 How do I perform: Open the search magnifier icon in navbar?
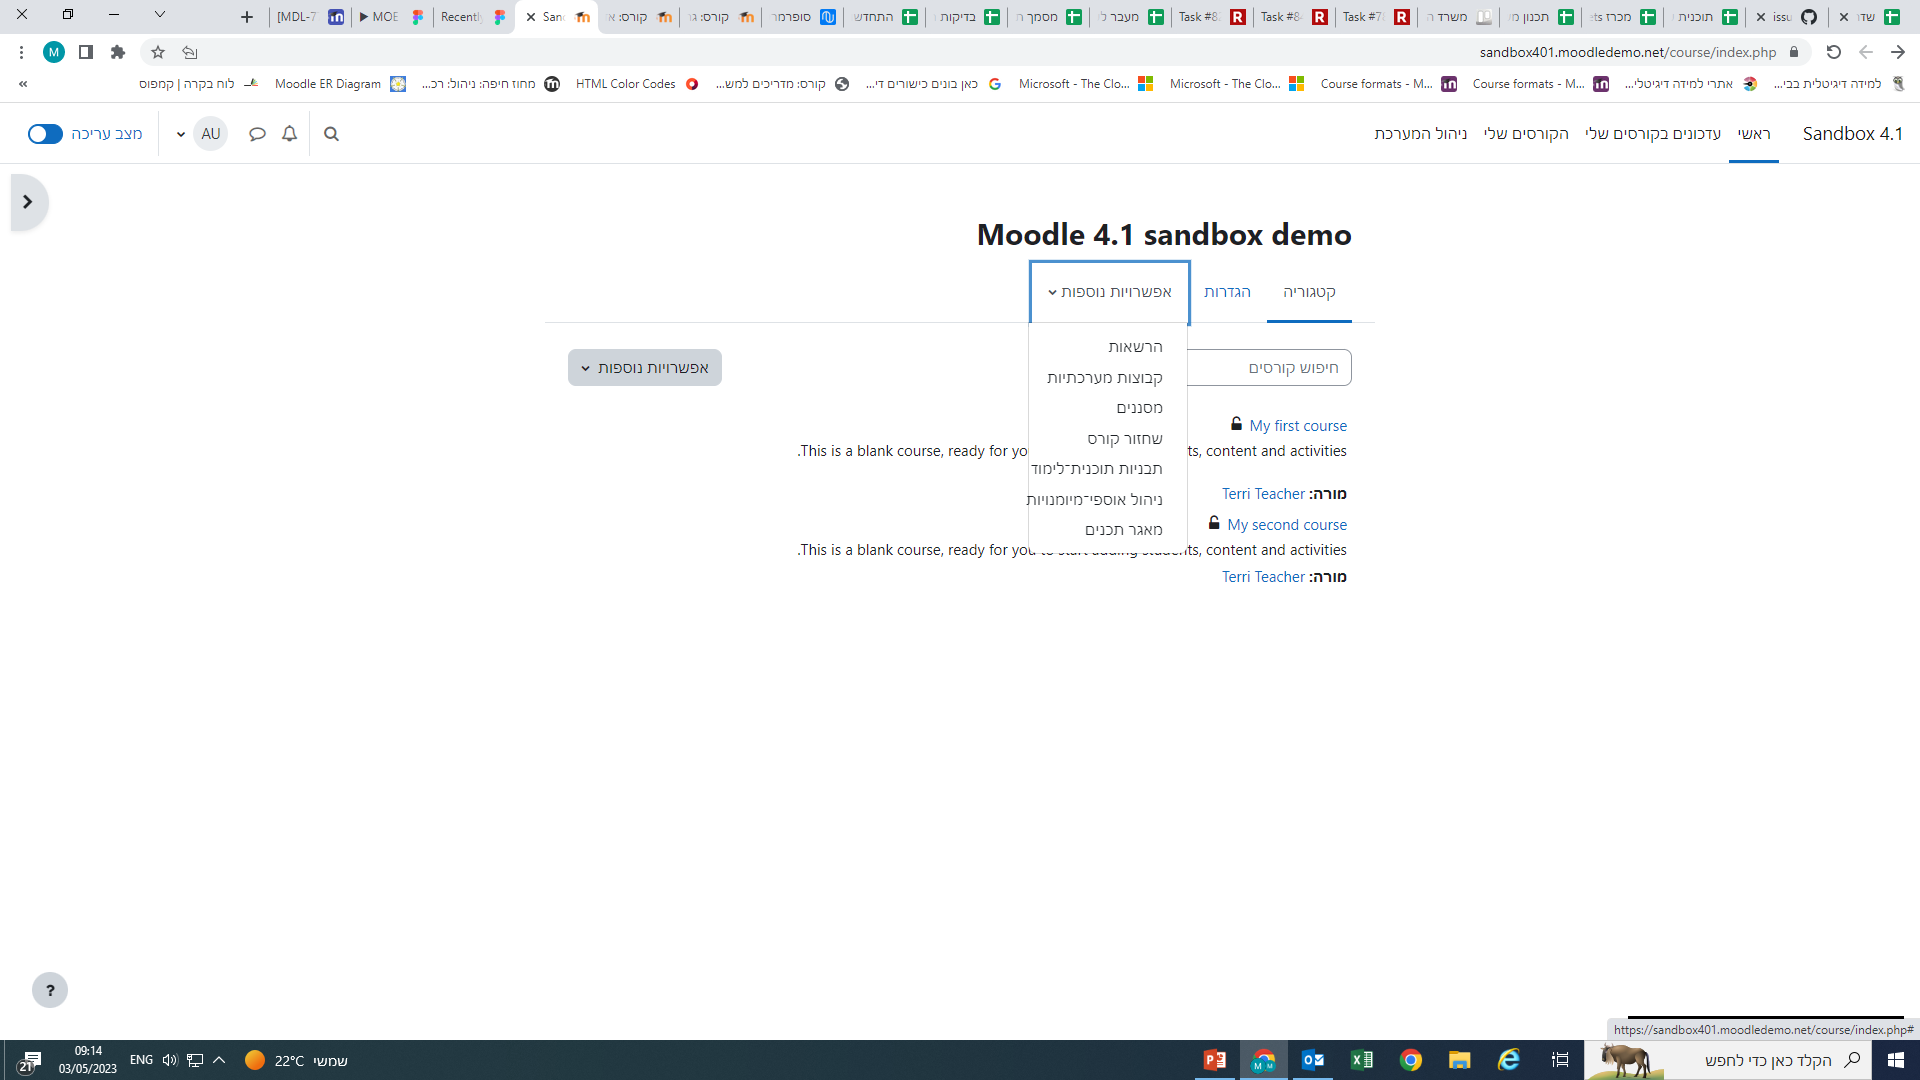(x=331, y=134)
